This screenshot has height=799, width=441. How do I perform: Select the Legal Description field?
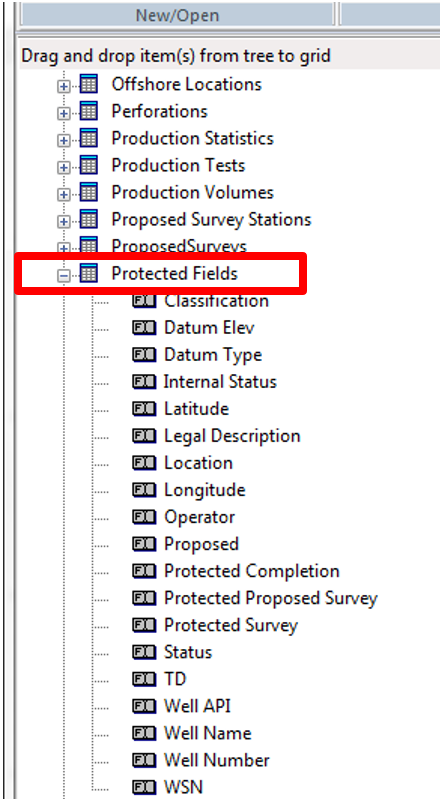[232, 436]
